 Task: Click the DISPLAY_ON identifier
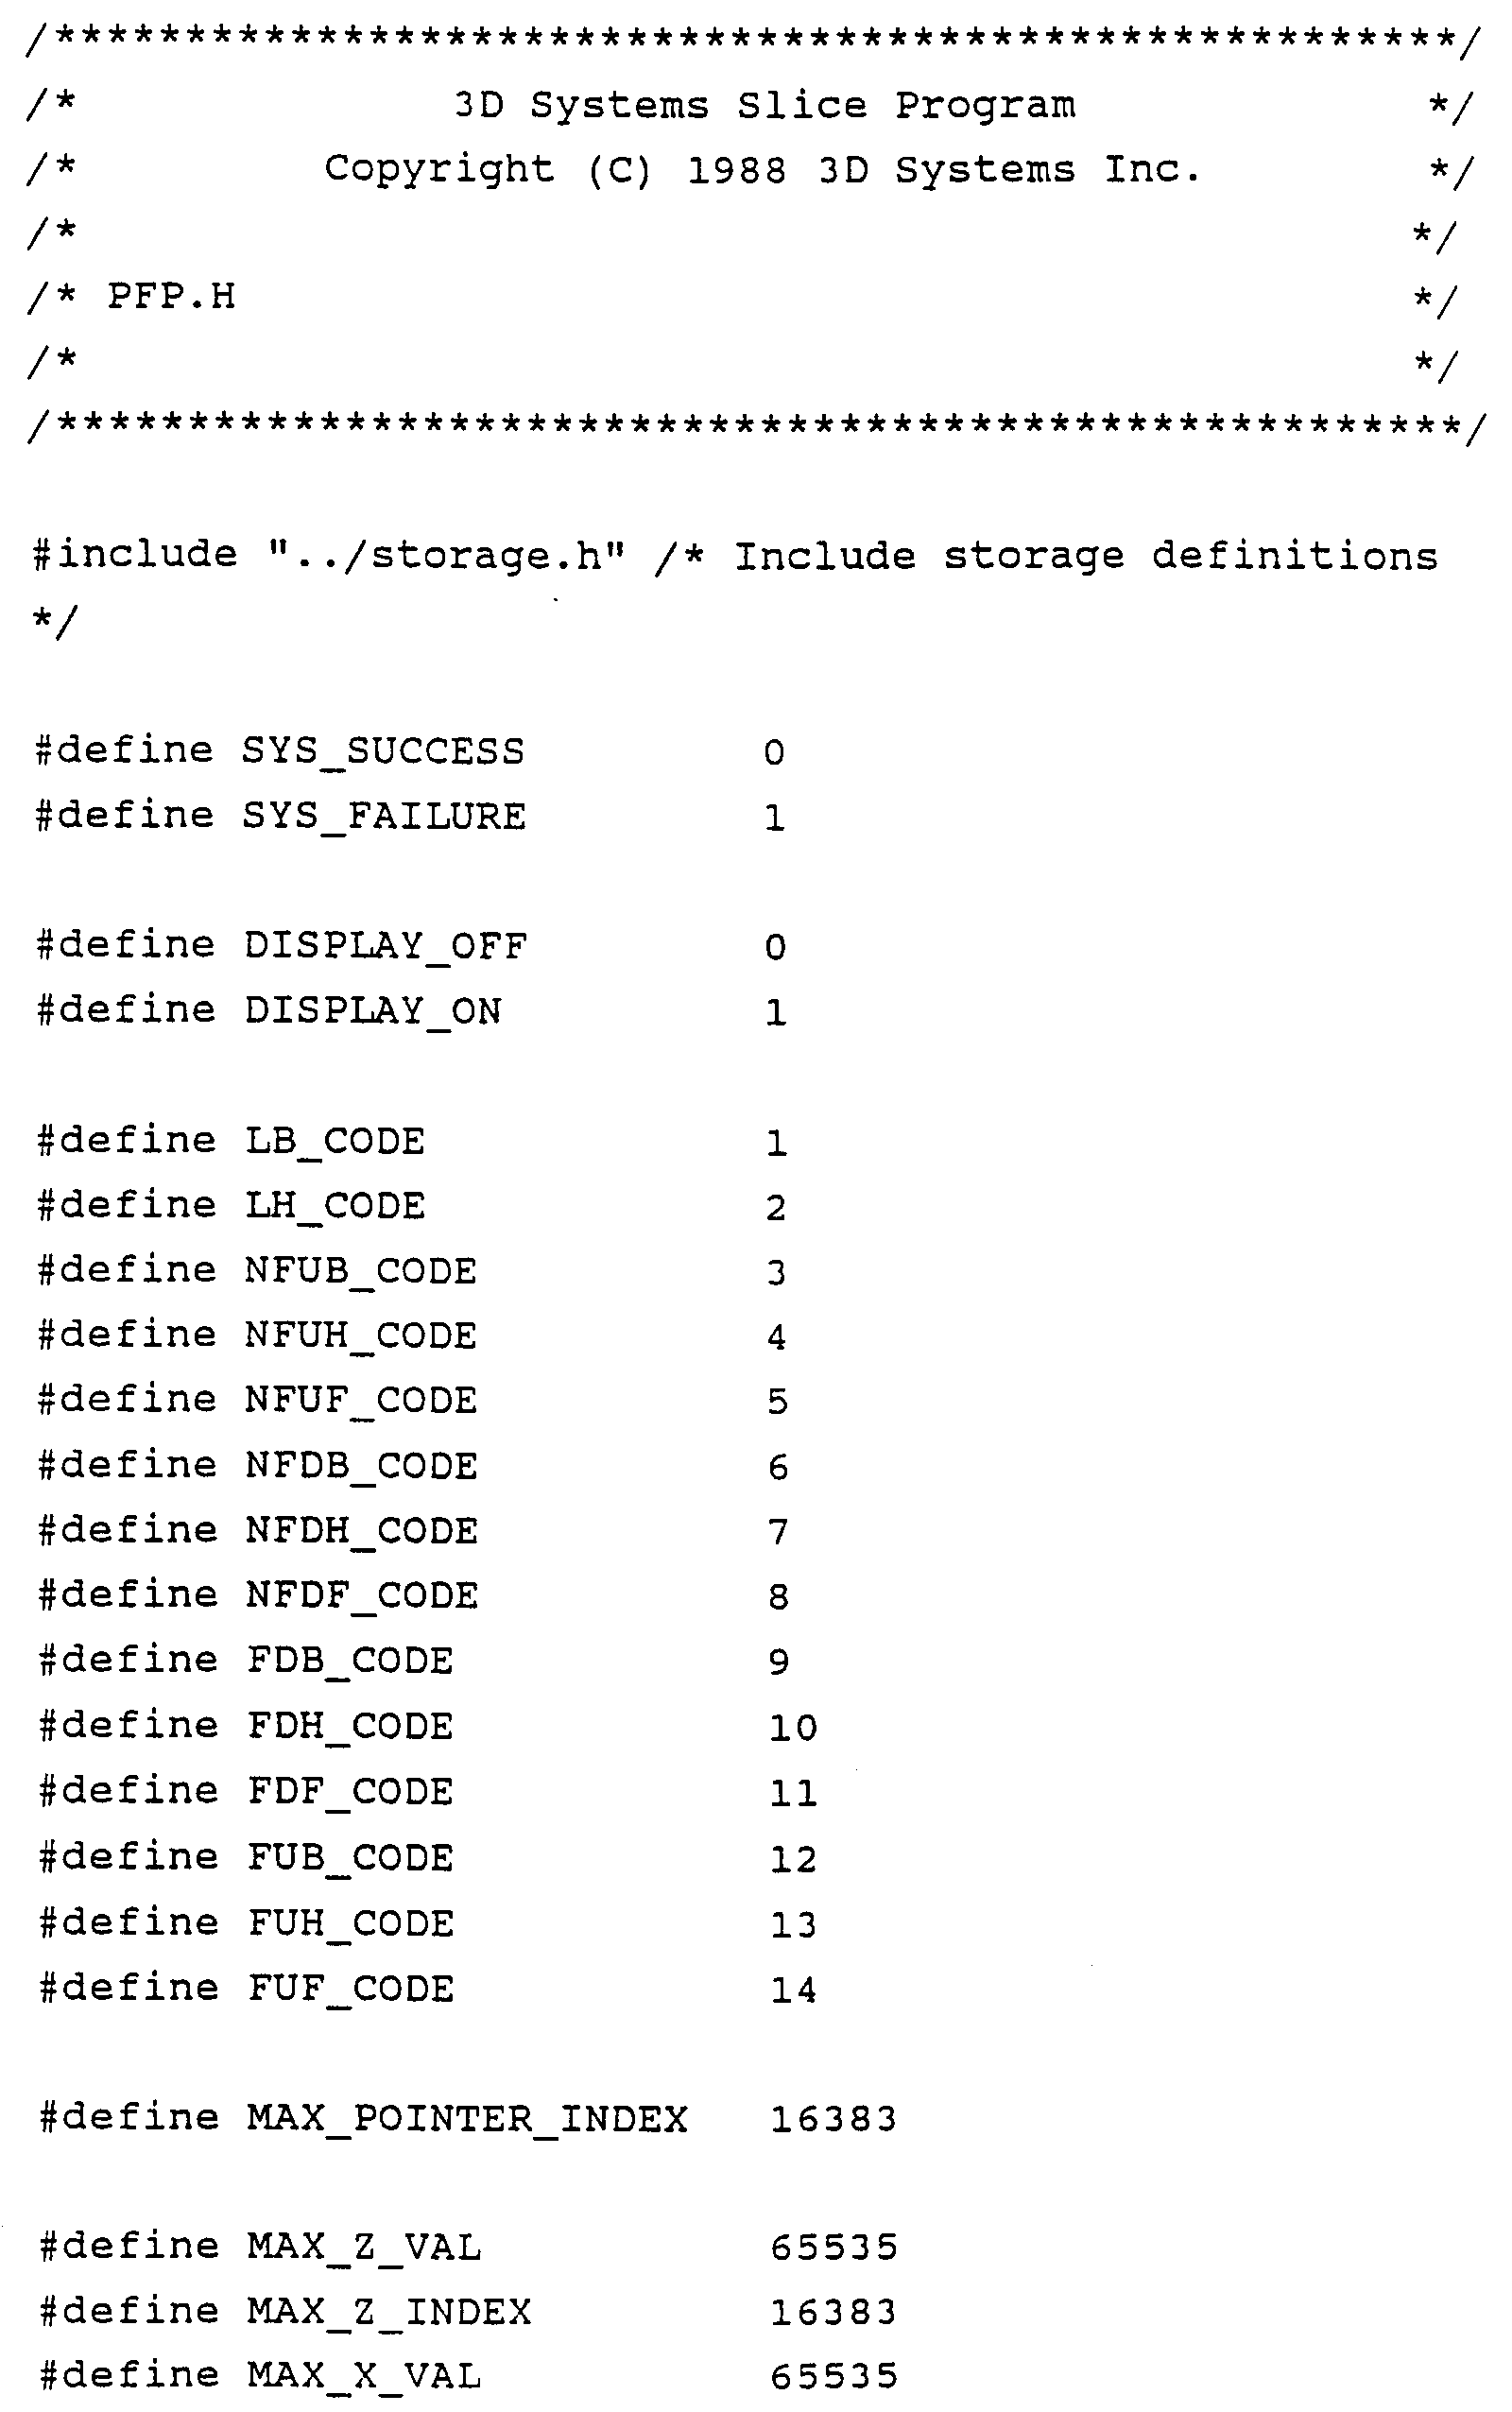click(373, 1010)
